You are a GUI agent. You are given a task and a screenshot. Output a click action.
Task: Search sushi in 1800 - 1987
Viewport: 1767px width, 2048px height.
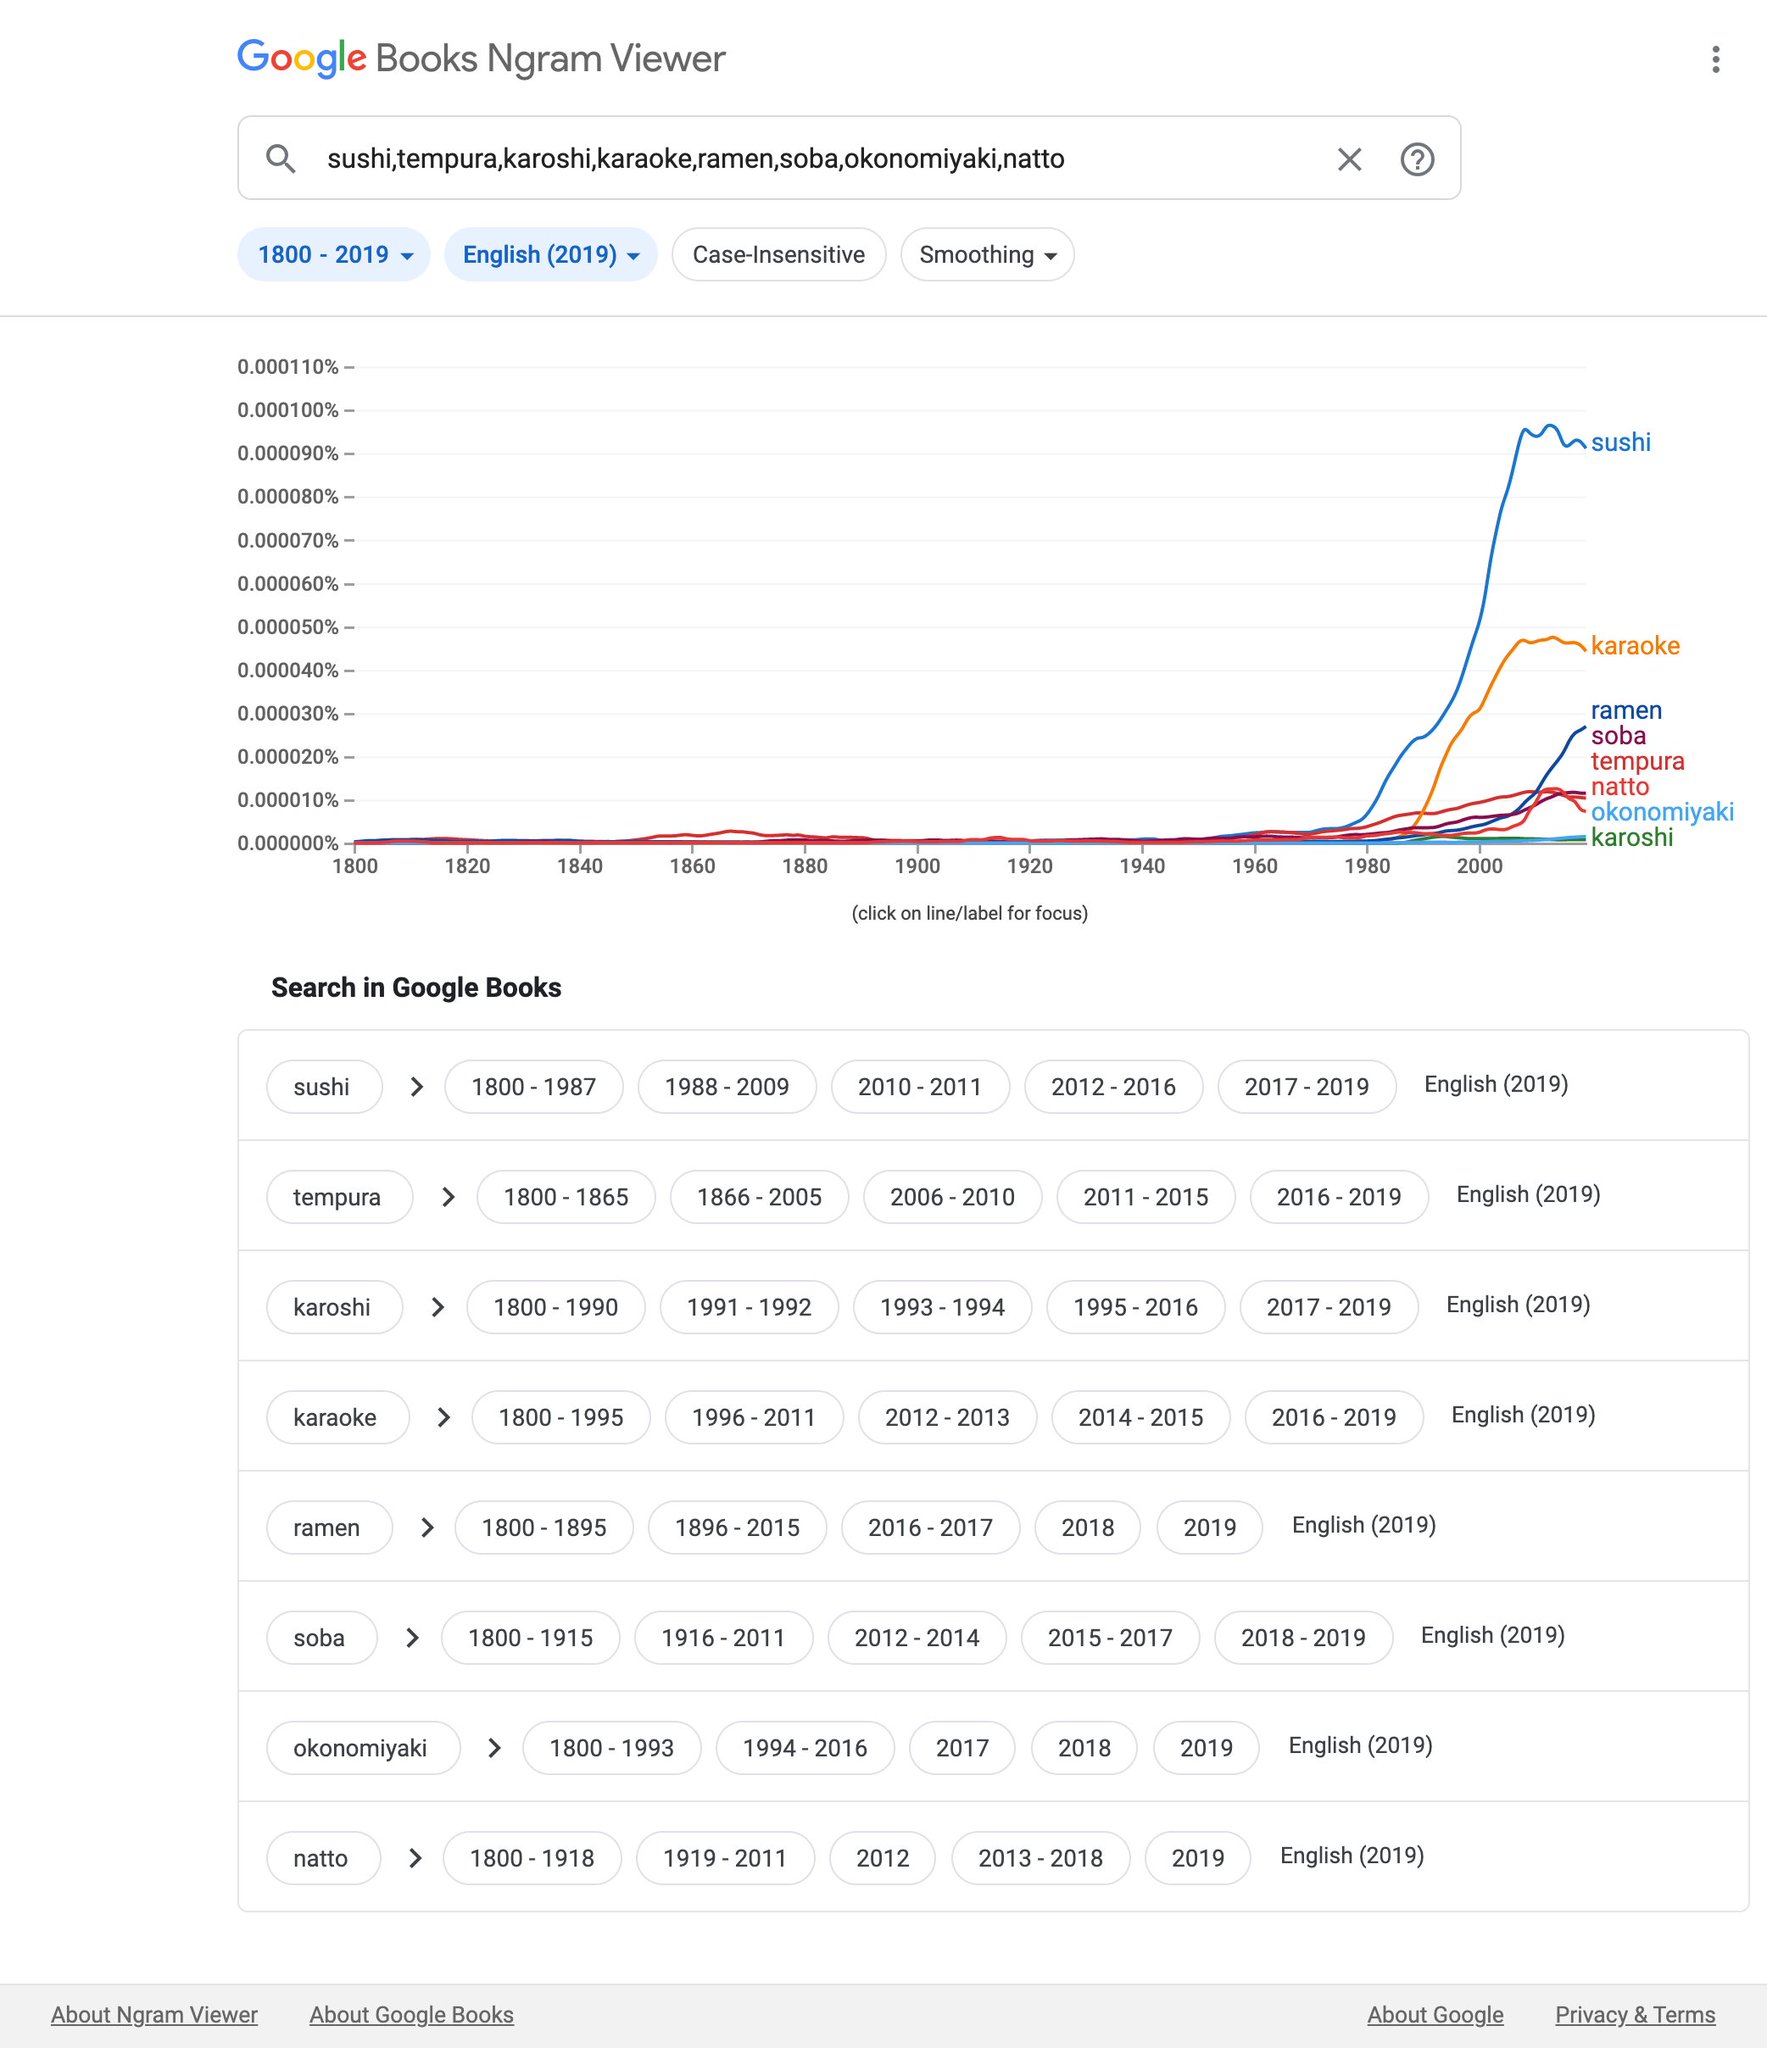533,1086
